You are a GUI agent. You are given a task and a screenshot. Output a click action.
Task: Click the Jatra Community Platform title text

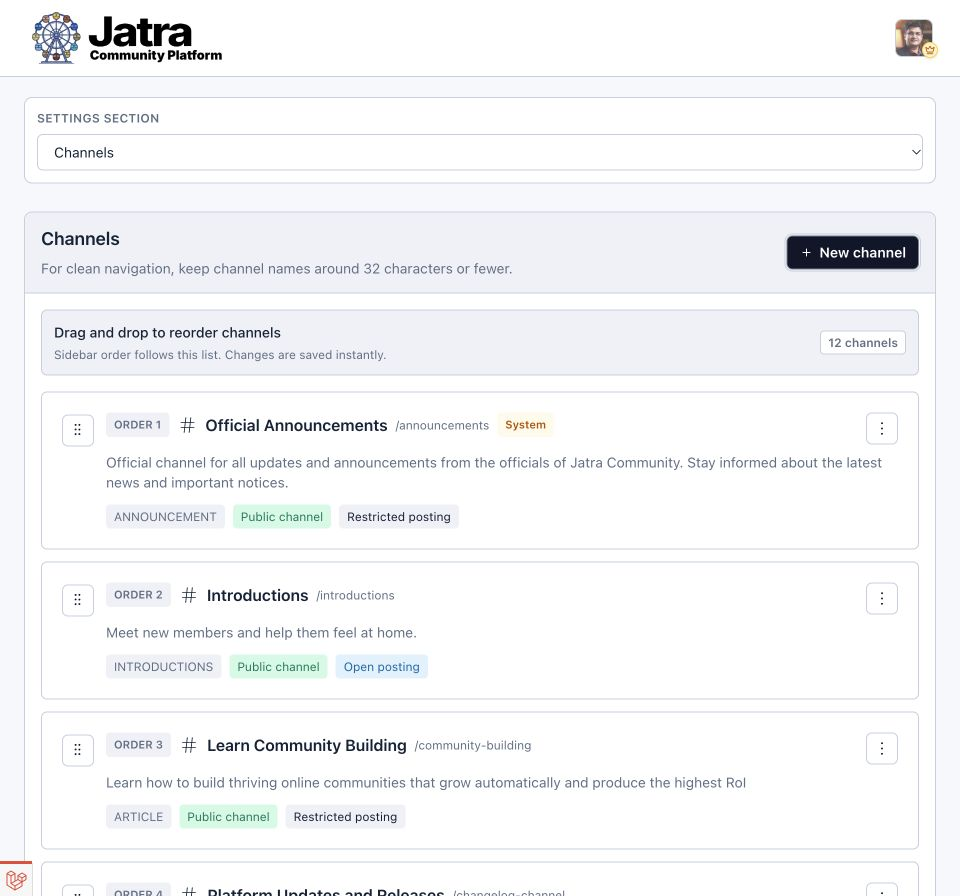[x=156, y=39]
